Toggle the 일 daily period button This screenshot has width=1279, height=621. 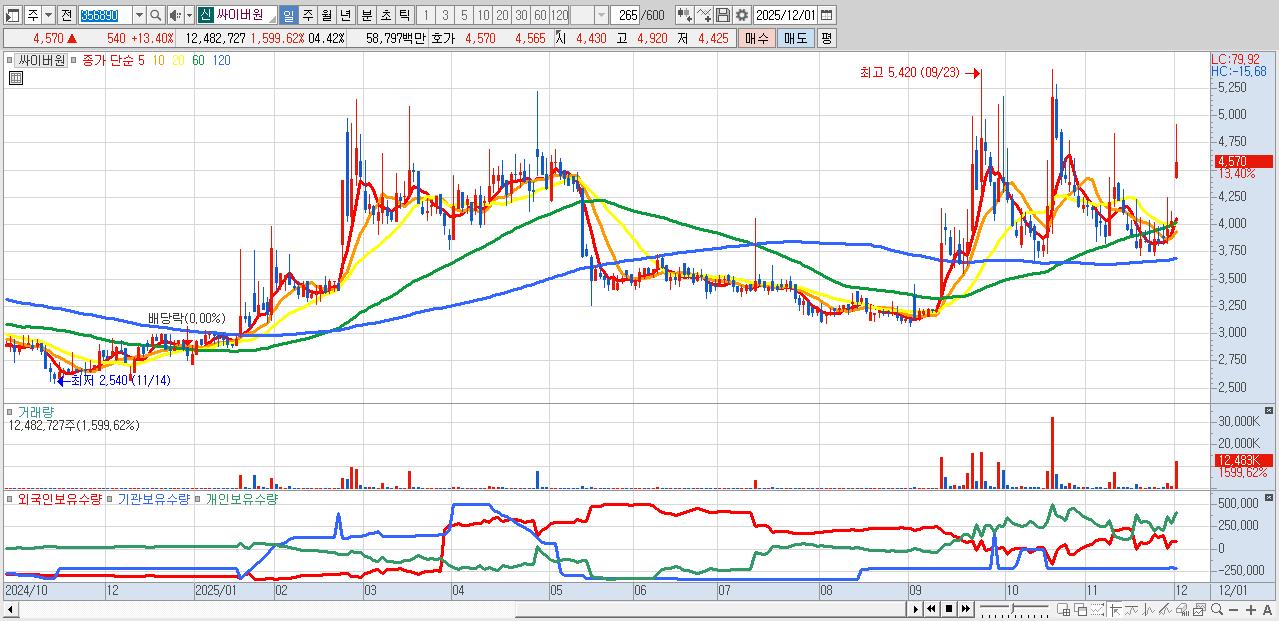tap(288, 15)
